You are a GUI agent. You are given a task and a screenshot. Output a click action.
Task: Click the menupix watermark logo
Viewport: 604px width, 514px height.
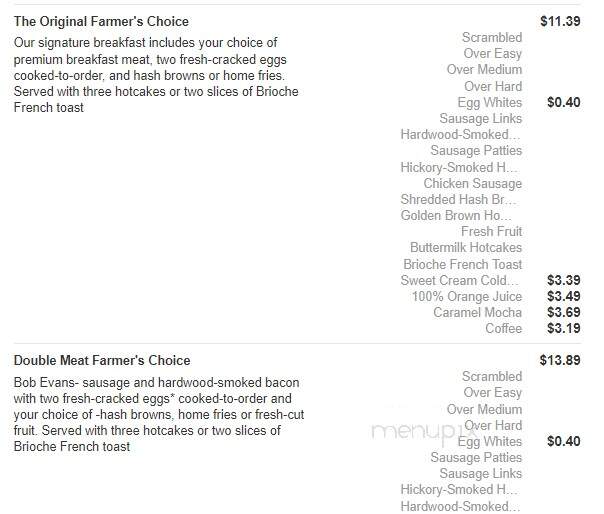coord(422,432)
